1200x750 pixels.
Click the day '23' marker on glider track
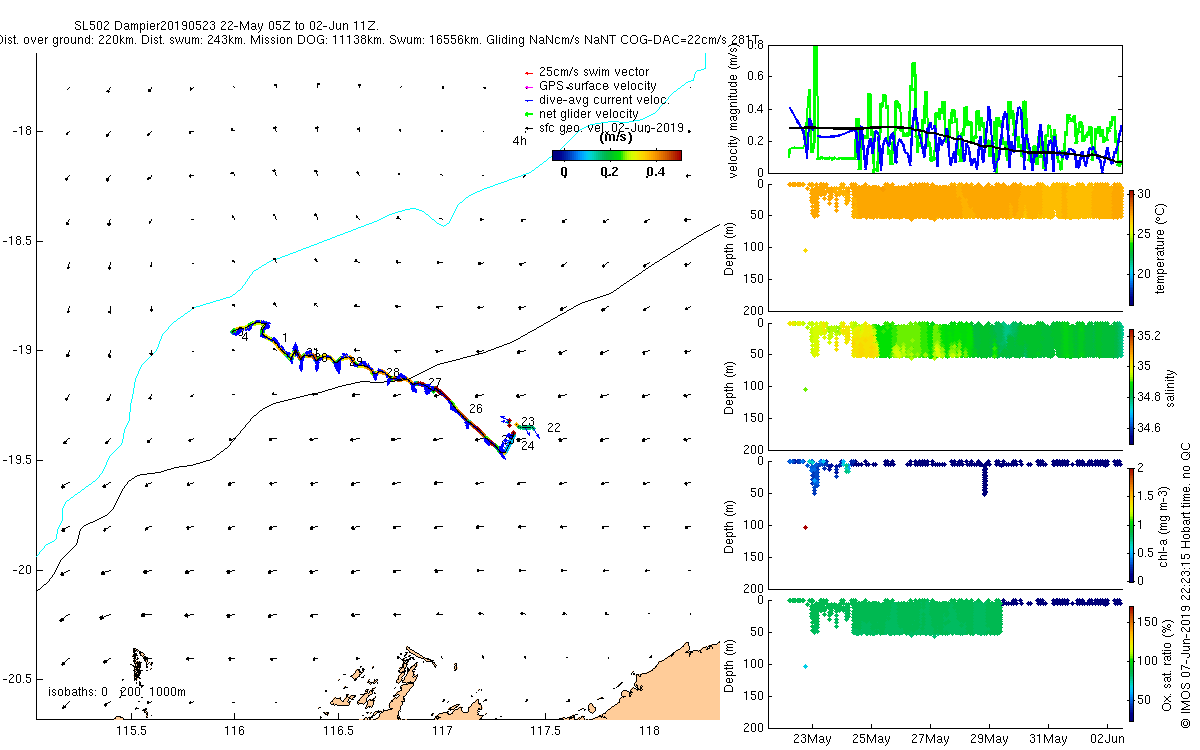click(x=528, y=422)
